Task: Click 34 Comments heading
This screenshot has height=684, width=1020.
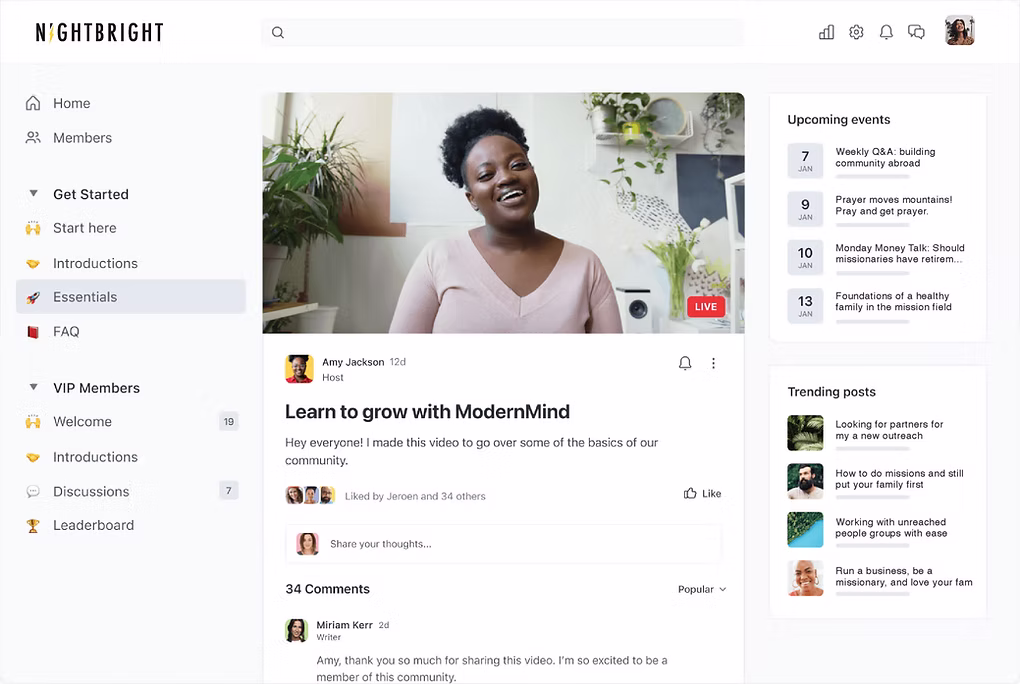Action: tap(327, 589)
